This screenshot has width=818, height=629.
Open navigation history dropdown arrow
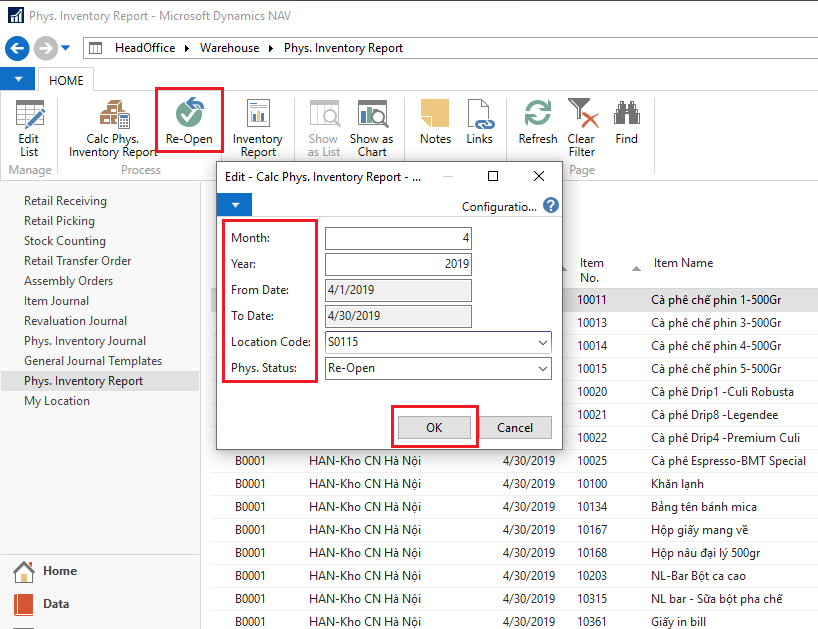tap(66, 48)
